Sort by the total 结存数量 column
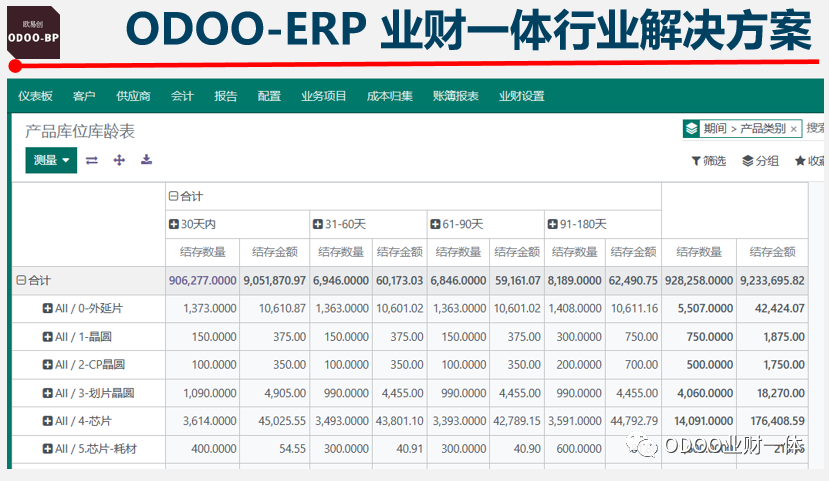Image resolution: width=829 pixels, height=481 pixels. click(x=699, y=252)
